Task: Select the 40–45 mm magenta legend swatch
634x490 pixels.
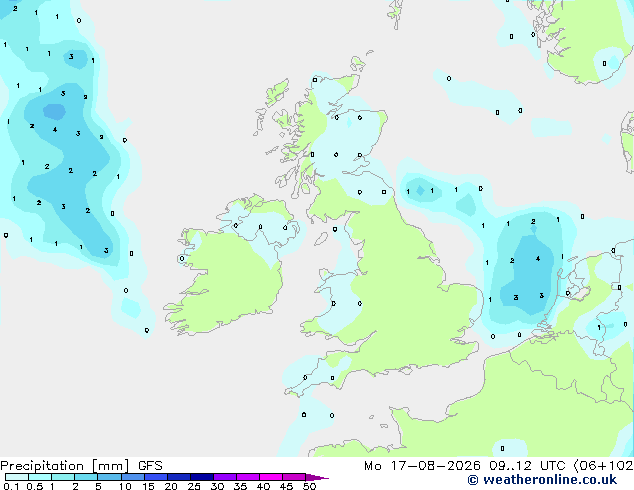Action: [x=271, y=477]
